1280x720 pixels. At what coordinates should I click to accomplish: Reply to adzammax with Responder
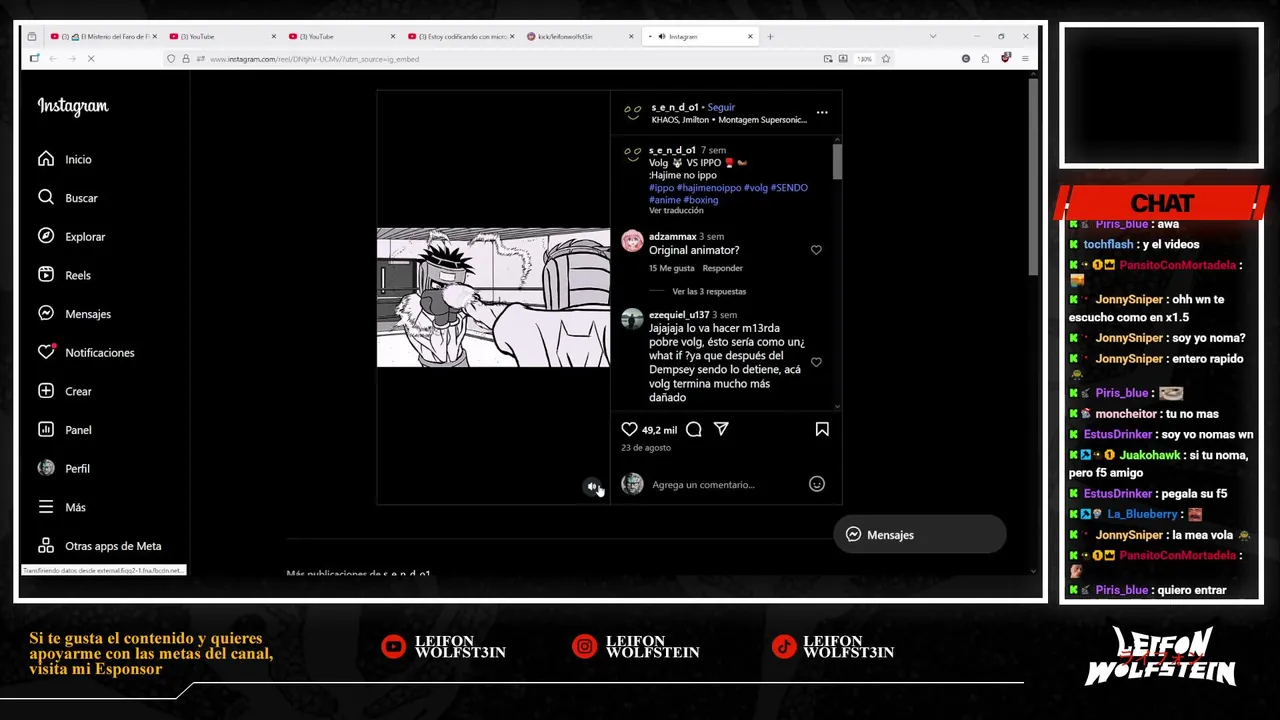(722, 268)
